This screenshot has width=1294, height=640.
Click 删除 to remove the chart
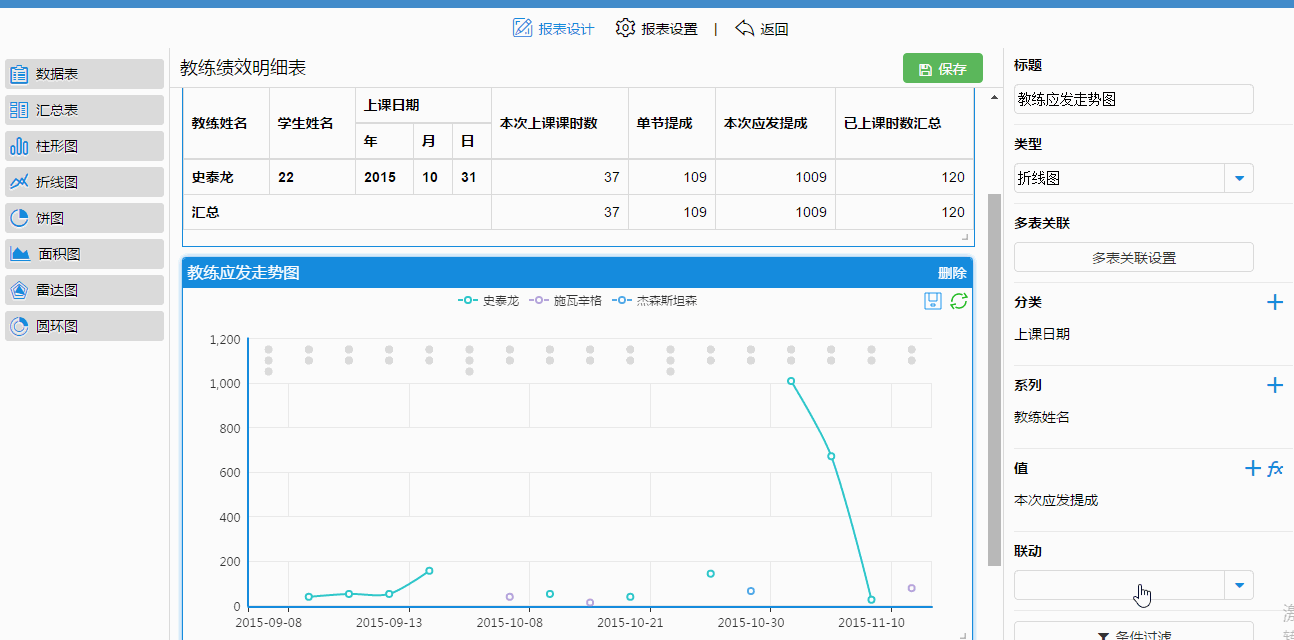coord(952,273)
